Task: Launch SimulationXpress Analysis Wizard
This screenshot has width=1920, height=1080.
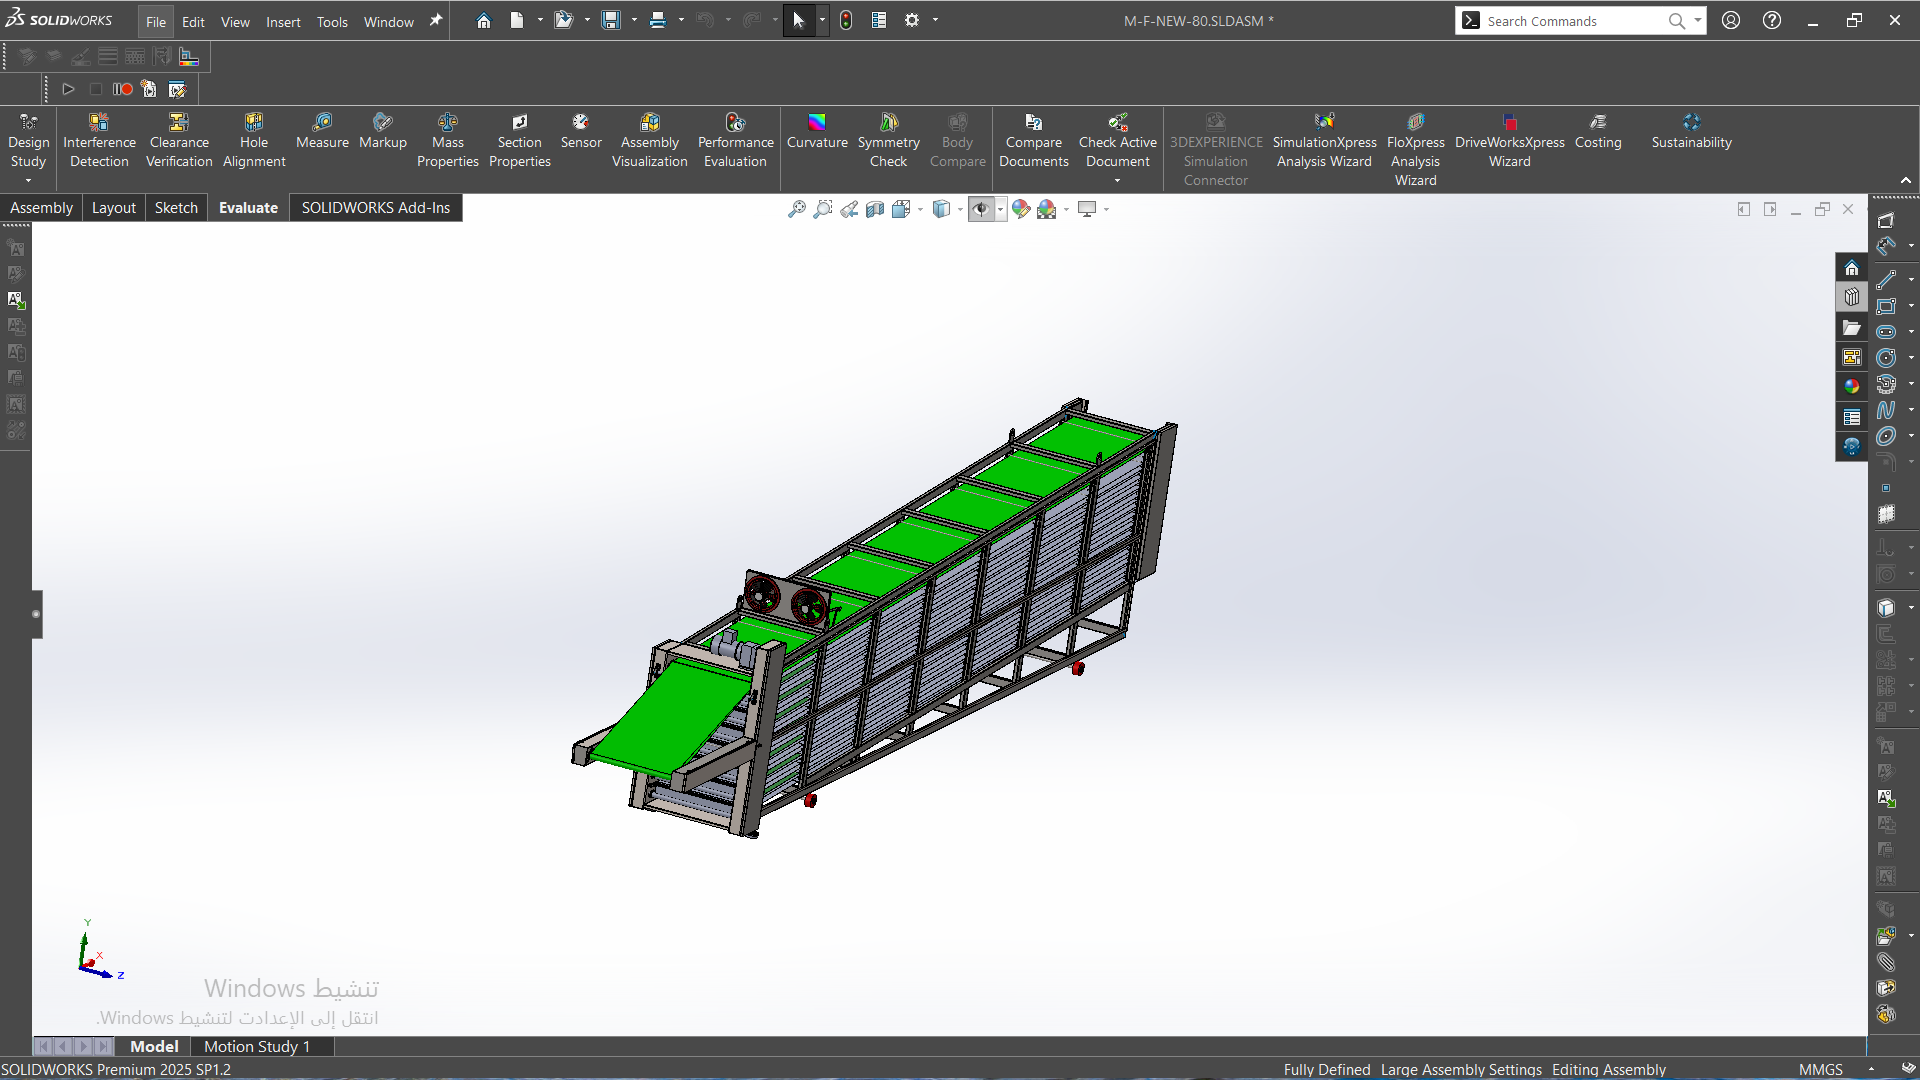Action: pyautogui.click(x=1324, y=140)
